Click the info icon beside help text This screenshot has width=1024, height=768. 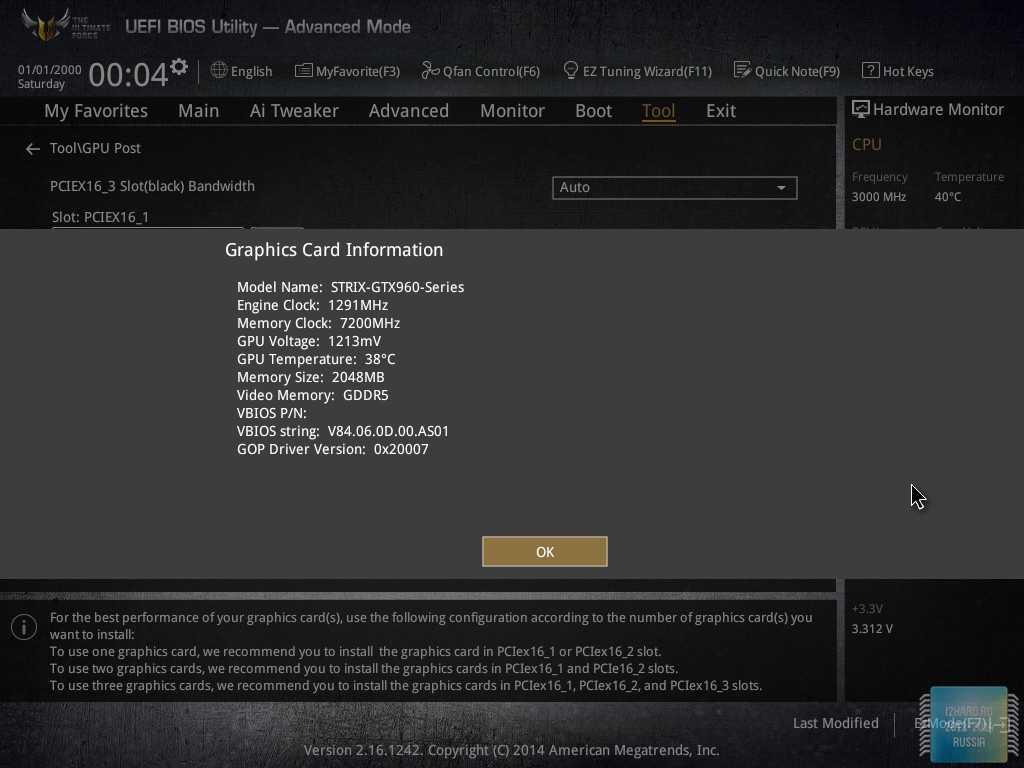pos(24,627)
